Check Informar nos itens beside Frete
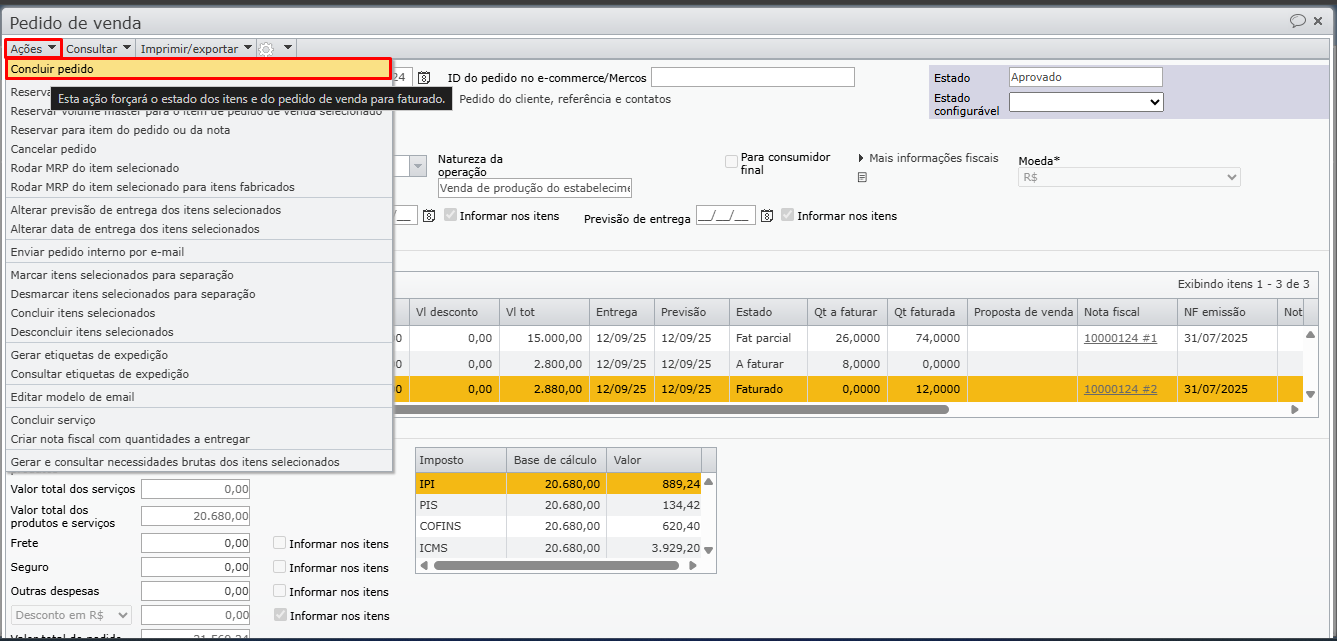The height and width of the screenshot is (641, 1337). 280,543
